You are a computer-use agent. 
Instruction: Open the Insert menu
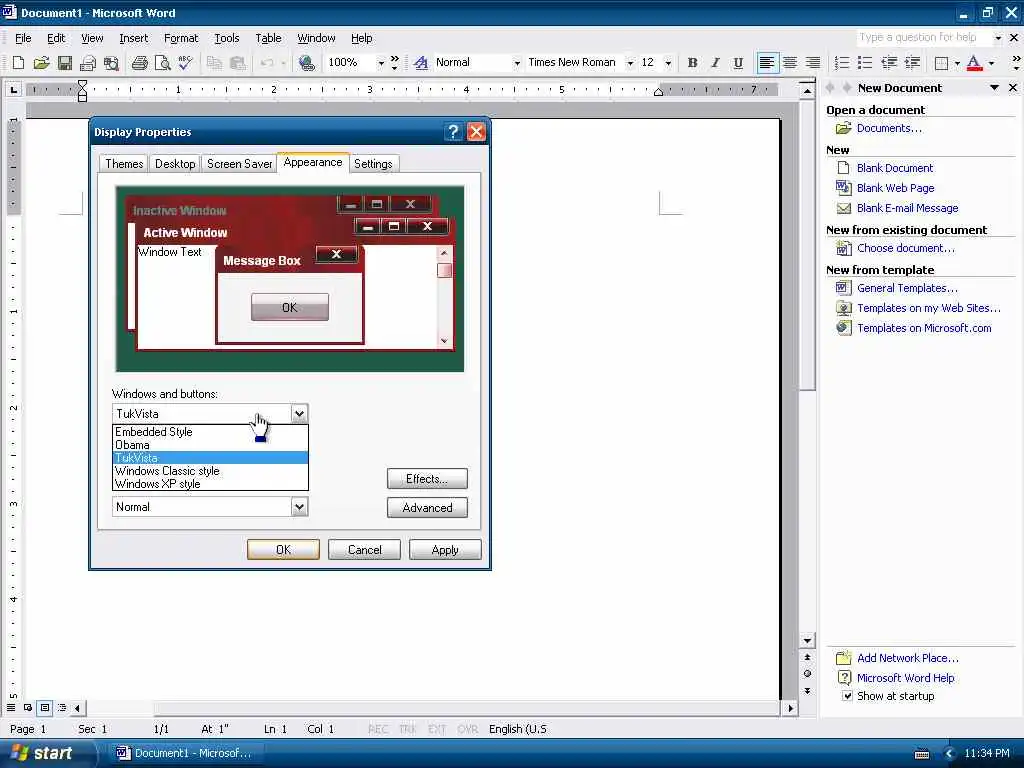[133, 38]
